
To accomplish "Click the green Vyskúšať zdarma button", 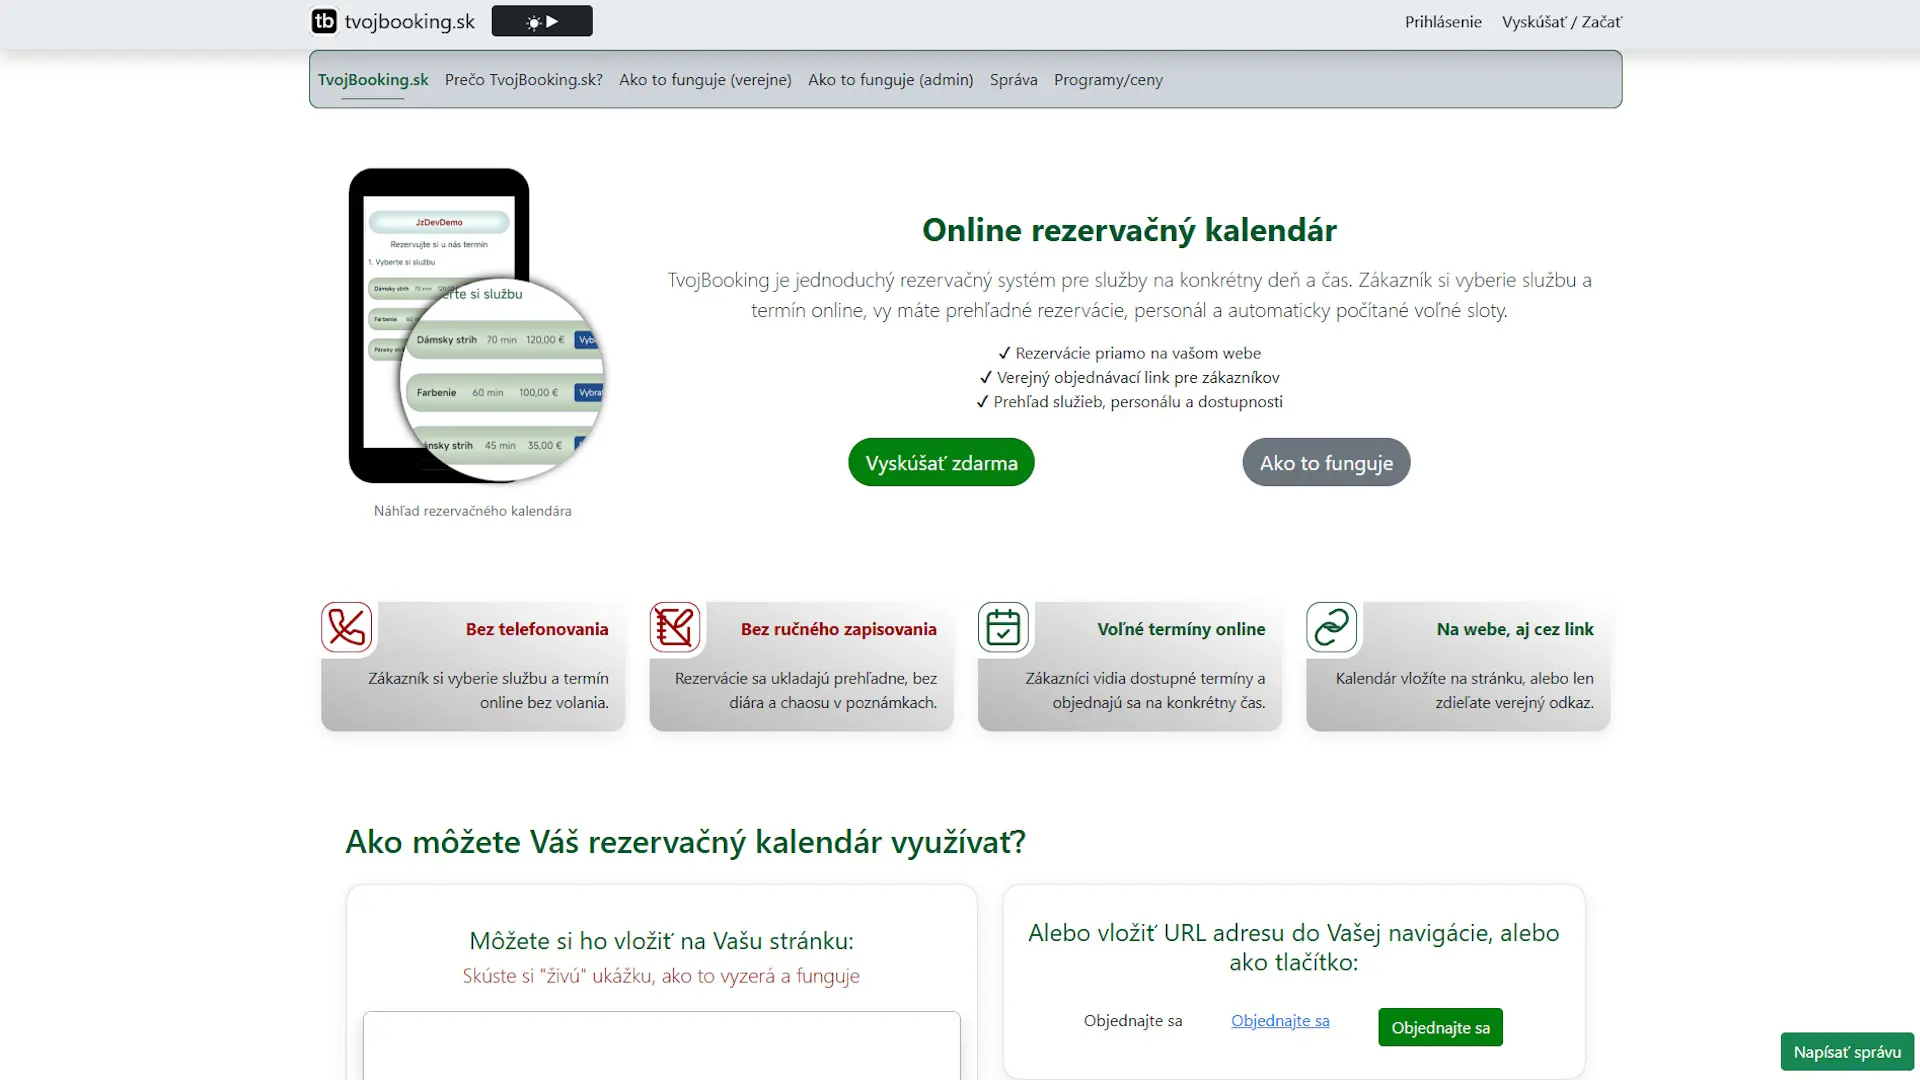I will click(x=941, y=462).
